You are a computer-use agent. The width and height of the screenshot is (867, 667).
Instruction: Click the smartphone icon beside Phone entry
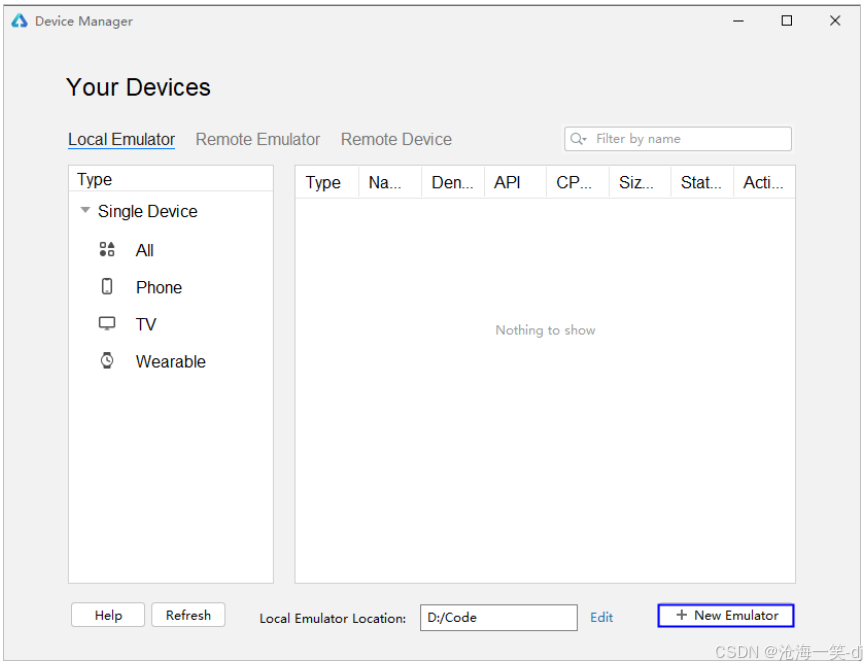(x=107, y=286)
